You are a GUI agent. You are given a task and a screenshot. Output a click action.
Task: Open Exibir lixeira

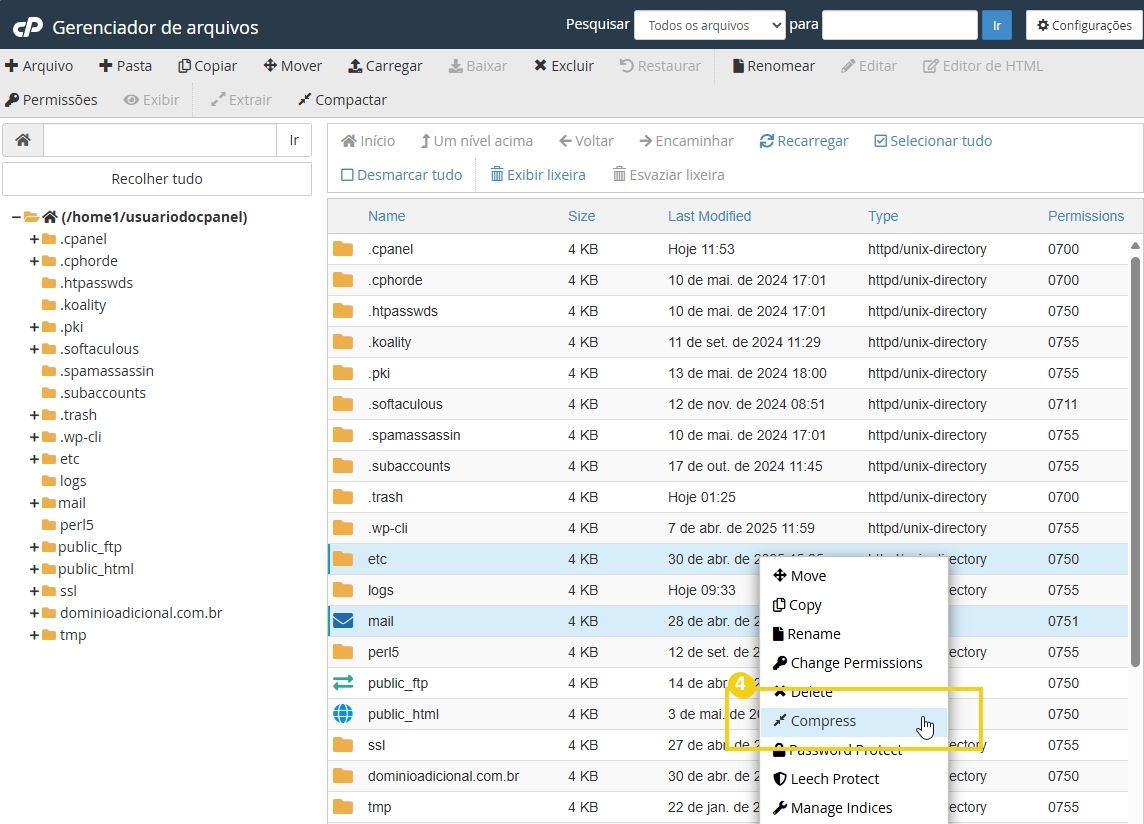(x=538, y=175)
